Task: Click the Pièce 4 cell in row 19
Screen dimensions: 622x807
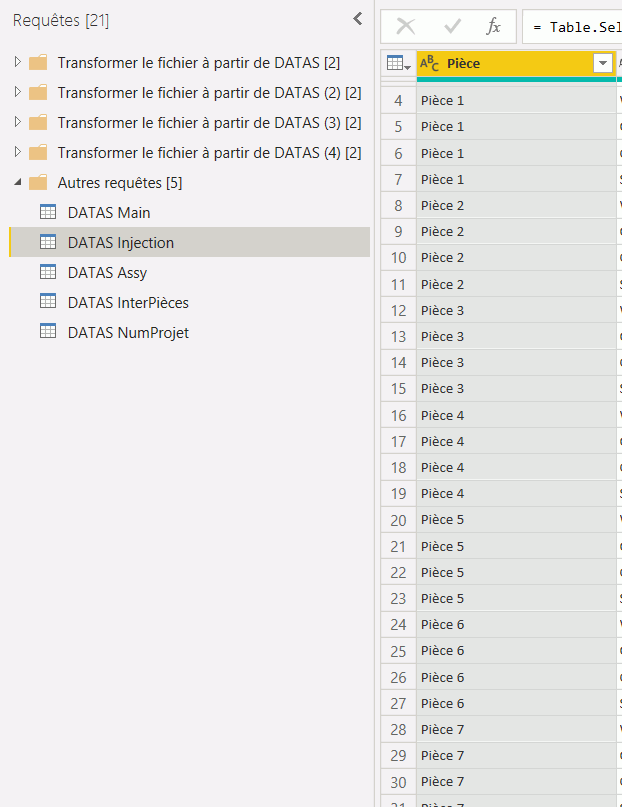Action: pos(516,494)
